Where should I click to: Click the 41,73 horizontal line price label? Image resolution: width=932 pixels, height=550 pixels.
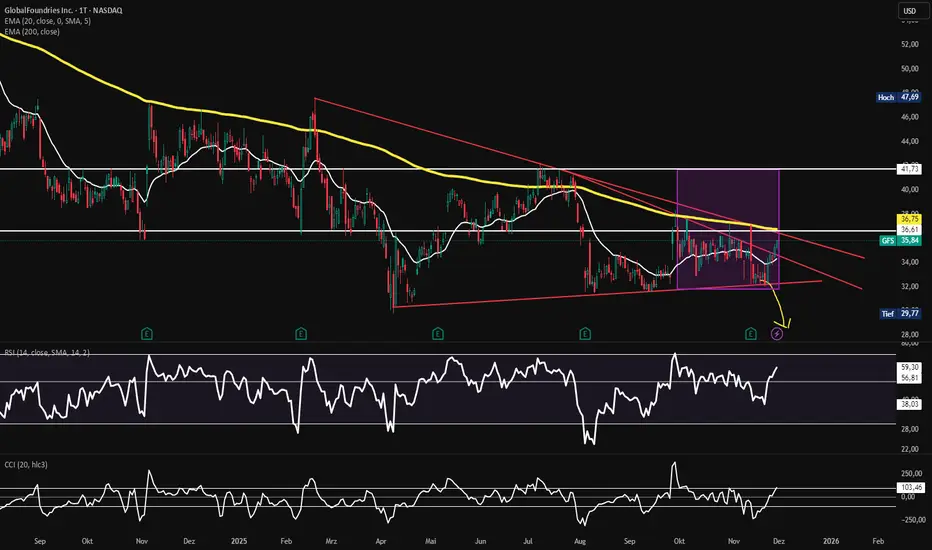tap(910, 169)
